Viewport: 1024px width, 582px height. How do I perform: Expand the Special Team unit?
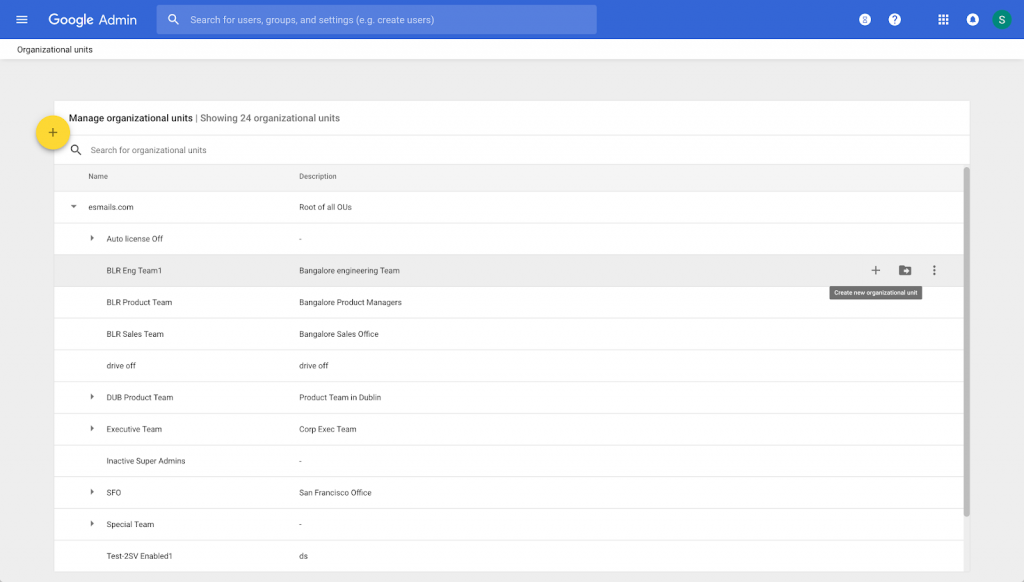92,524
